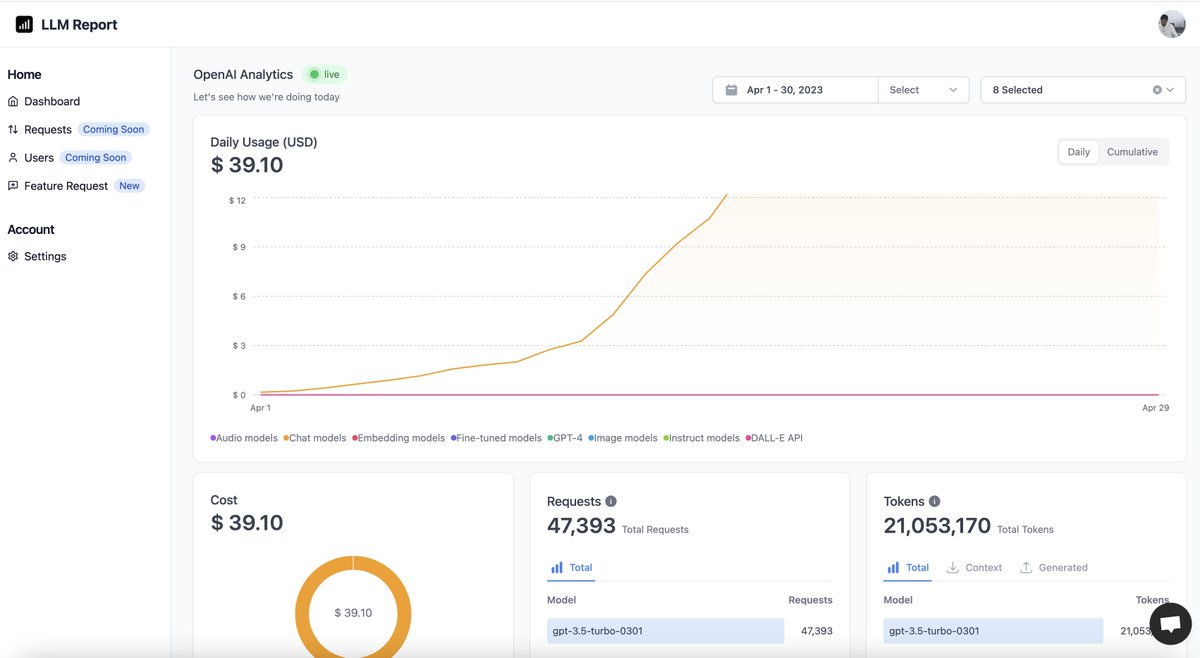Click the green live status badge
This screenshot has height=658, width=1200.
click(324, 74)
